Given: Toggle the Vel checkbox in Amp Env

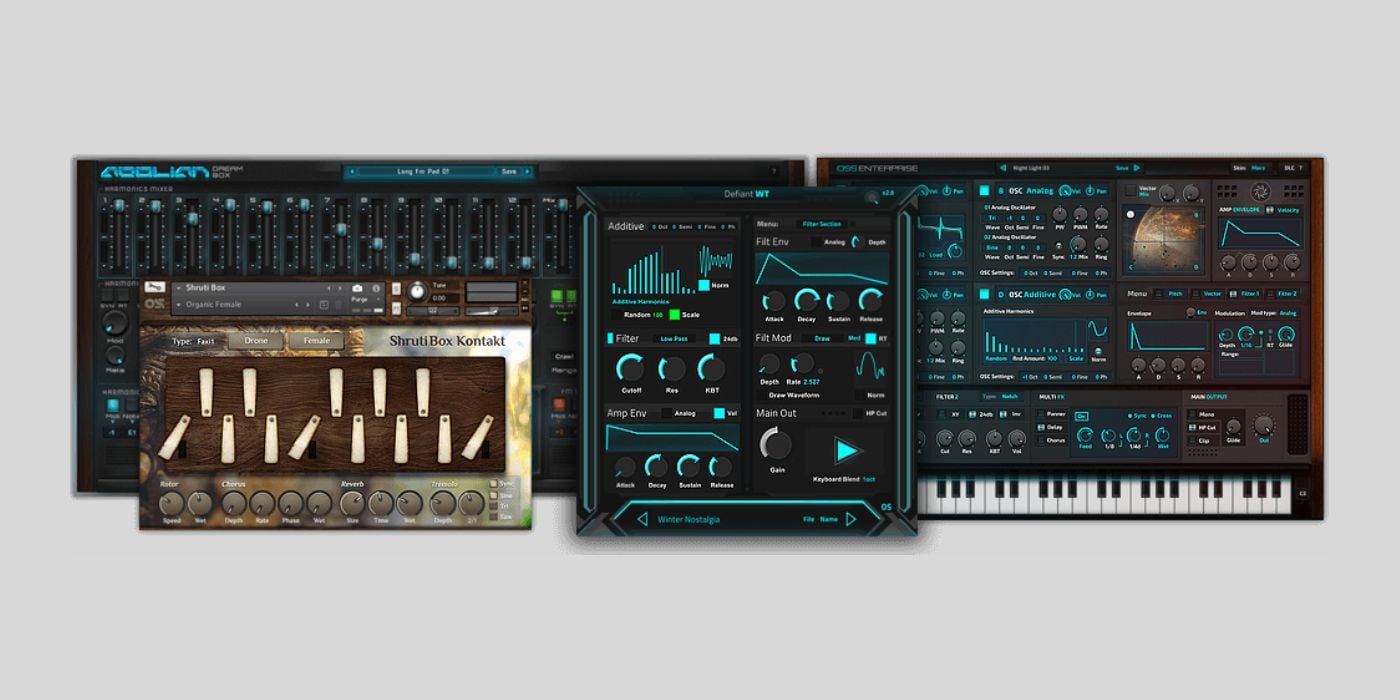Looking at the screenshot, I should [x=719, y=413].
